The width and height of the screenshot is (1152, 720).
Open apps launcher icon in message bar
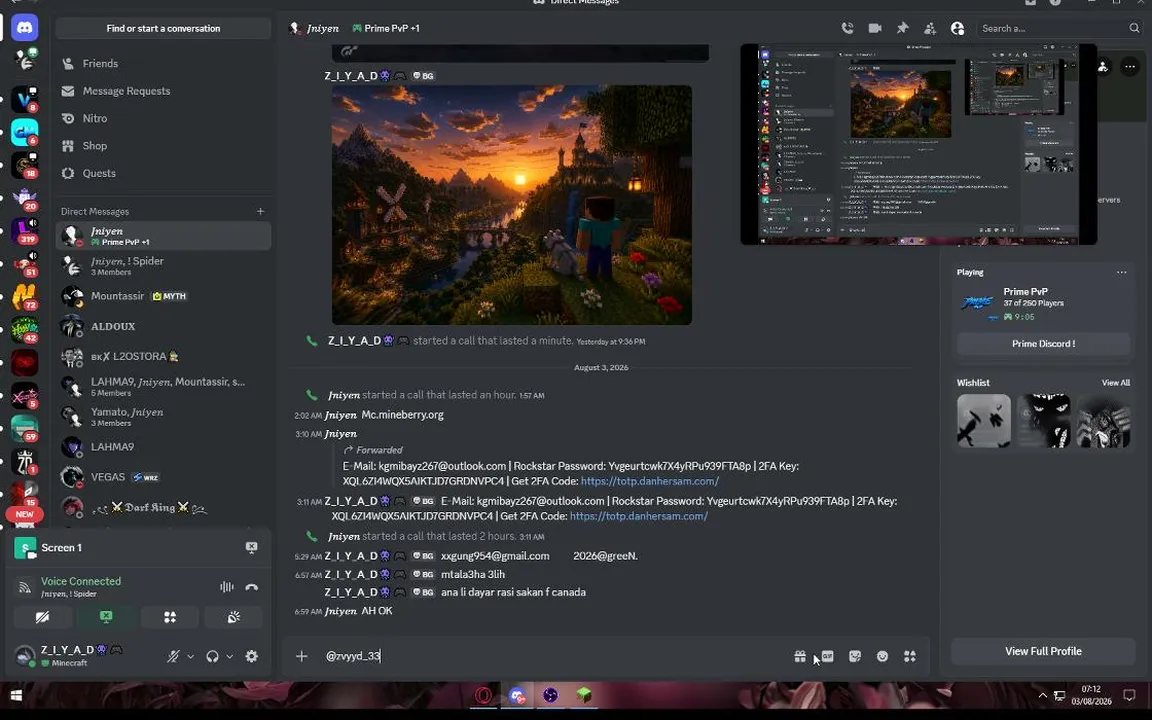[910, 656]
